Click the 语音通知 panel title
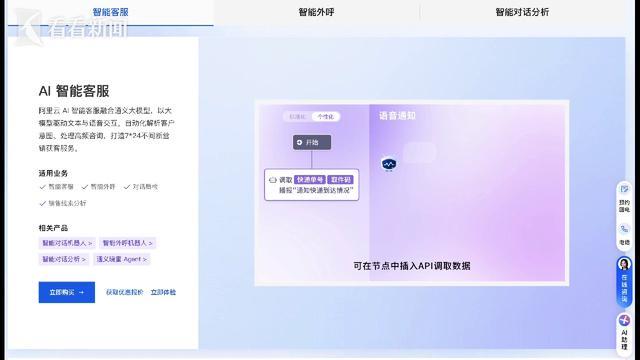 [x=397, y=116]
